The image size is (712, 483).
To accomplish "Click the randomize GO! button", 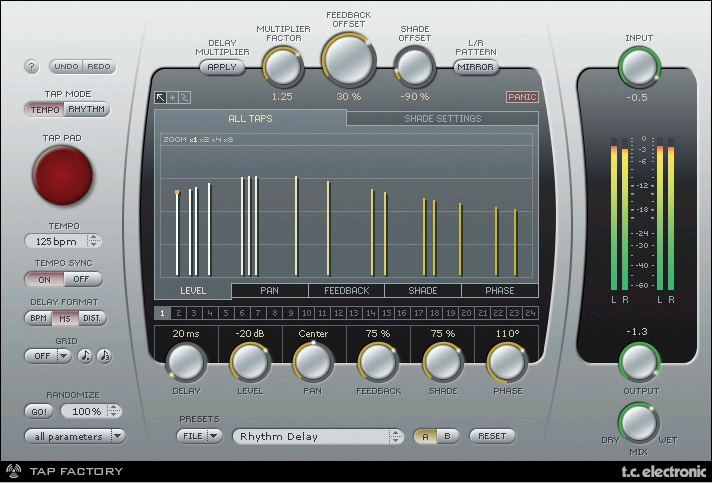I will [x=39, y=411].
